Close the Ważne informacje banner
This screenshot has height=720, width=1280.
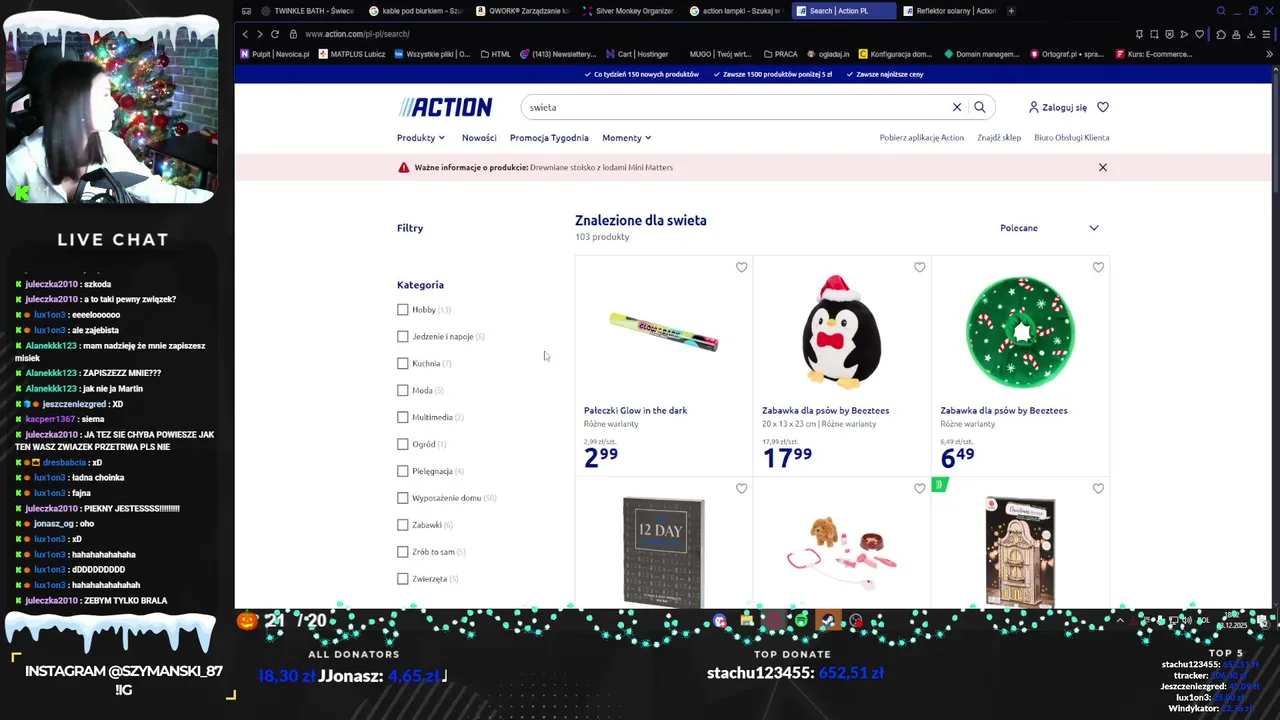point(1103,167)
